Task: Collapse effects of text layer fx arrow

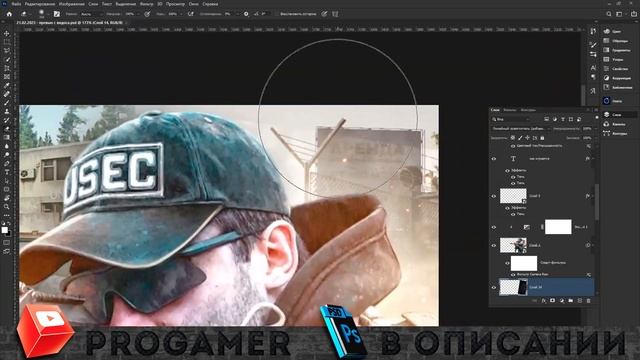Action: (593, 159)
